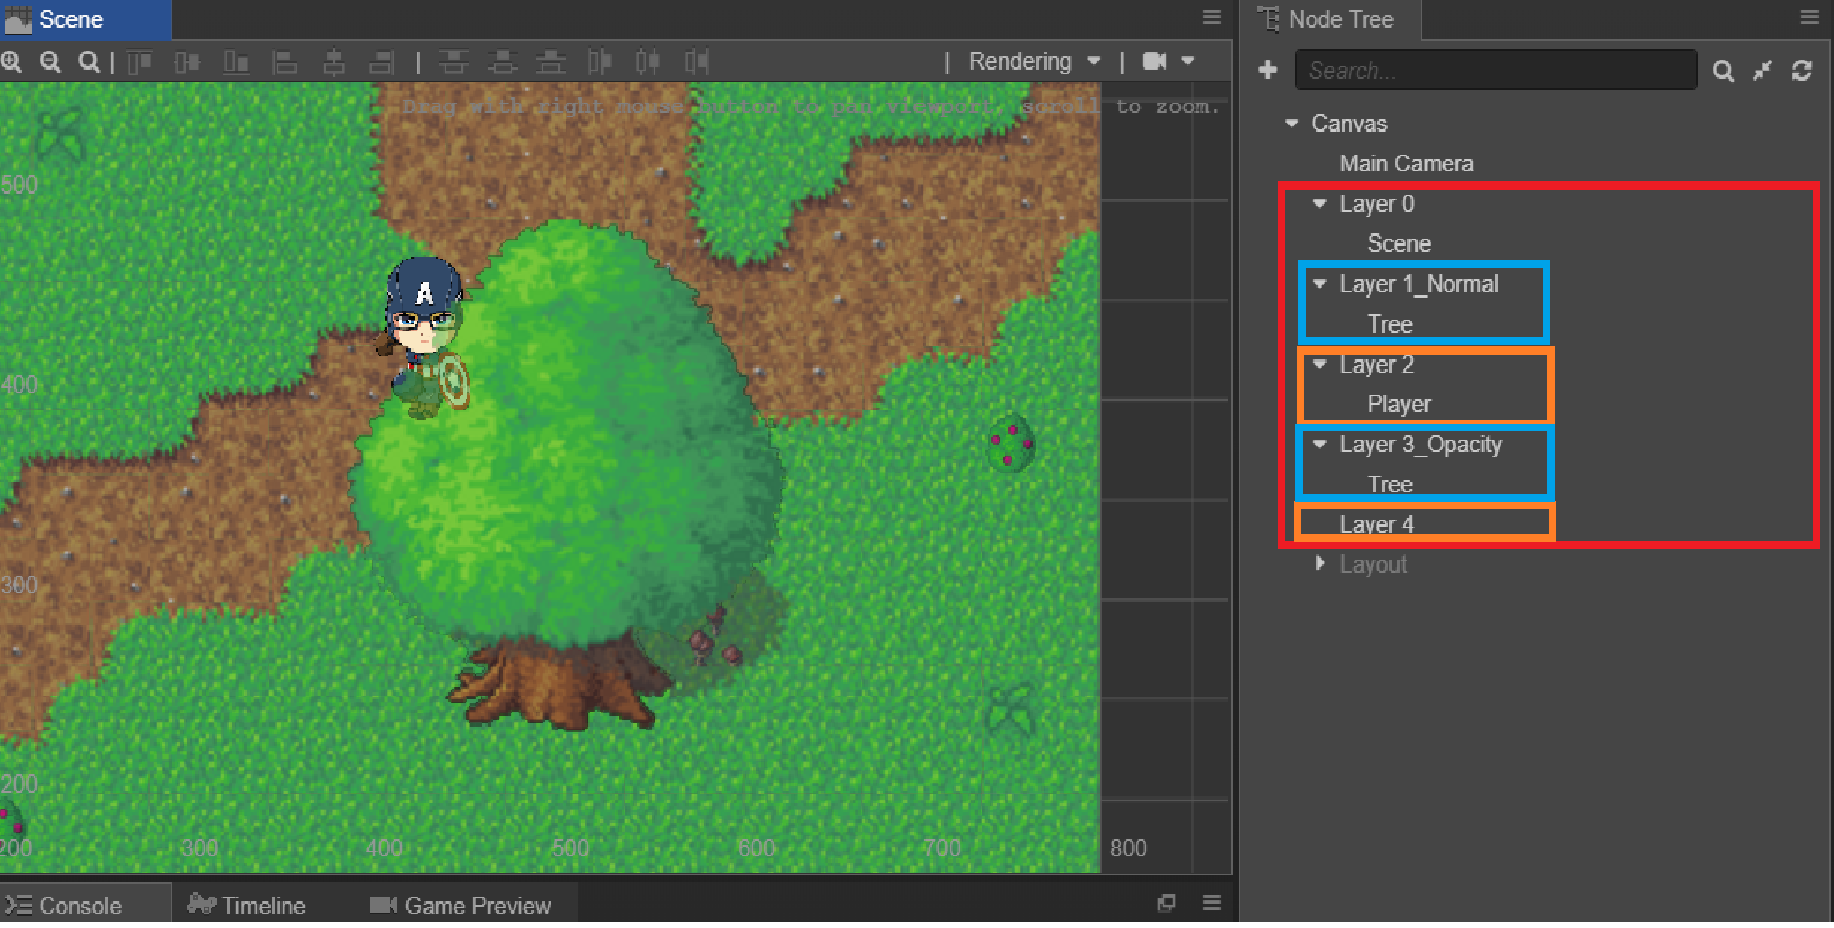The width and height of the screenshot is (1834, 928).
Task: Refresh the Node Tree
Action: 1802,70
